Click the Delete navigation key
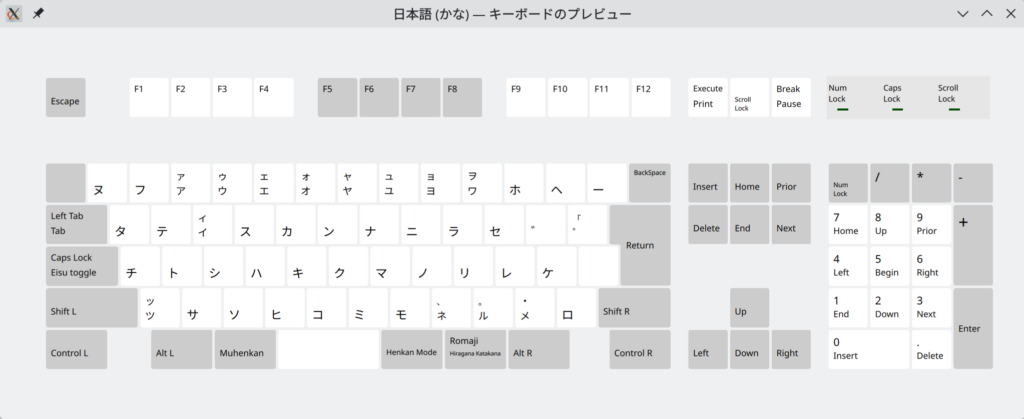The width and height of the screenshot is (1024, 419). click(x=708, y=226)
